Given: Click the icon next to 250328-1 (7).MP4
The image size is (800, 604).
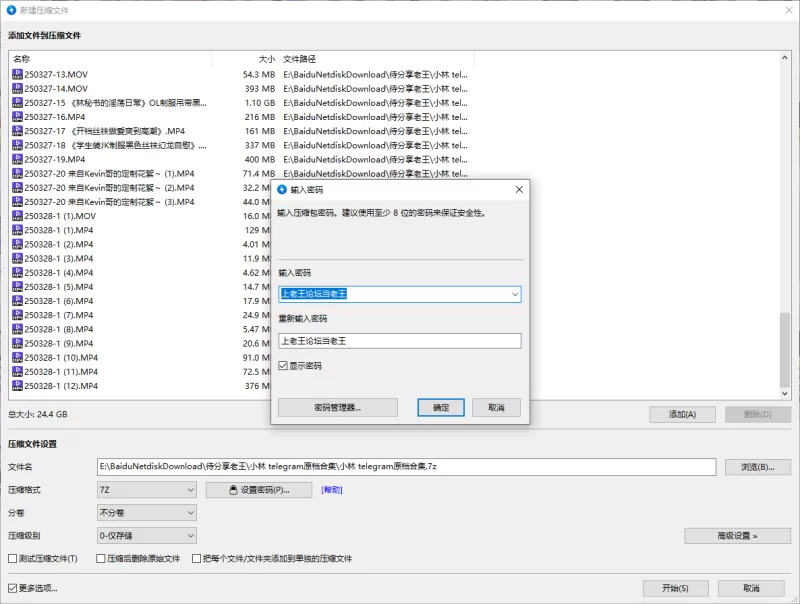Looking at the screenshot, I should click(17, 315).
